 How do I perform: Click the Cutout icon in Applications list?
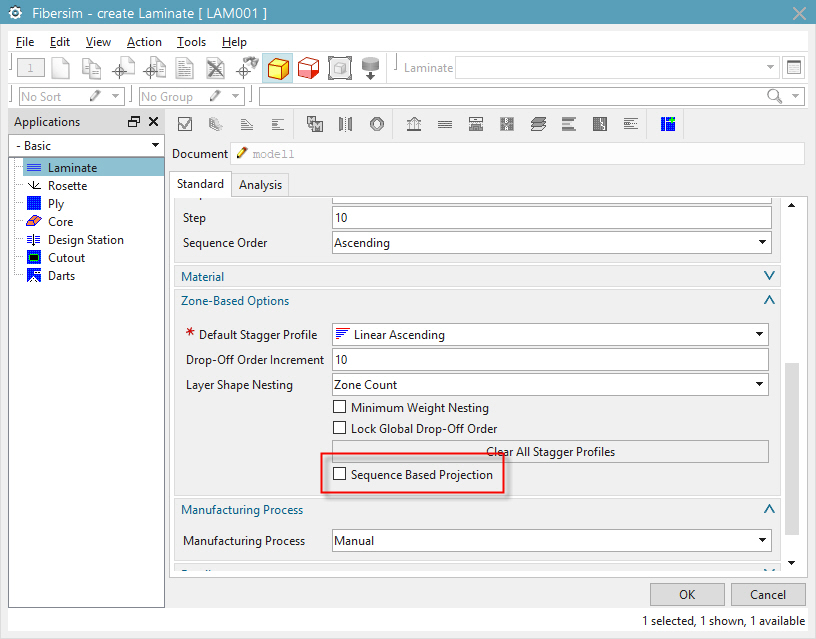tap(34, 258)
